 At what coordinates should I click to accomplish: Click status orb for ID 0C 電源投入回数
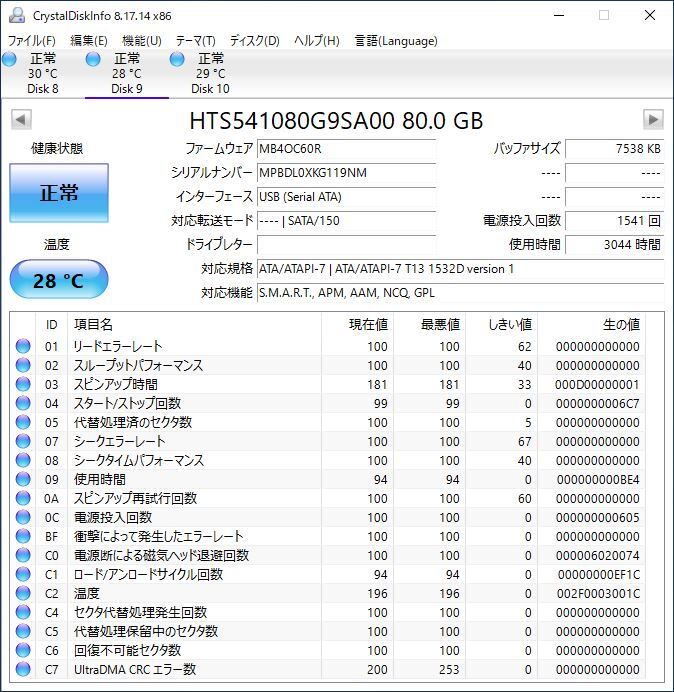(23, 517)
